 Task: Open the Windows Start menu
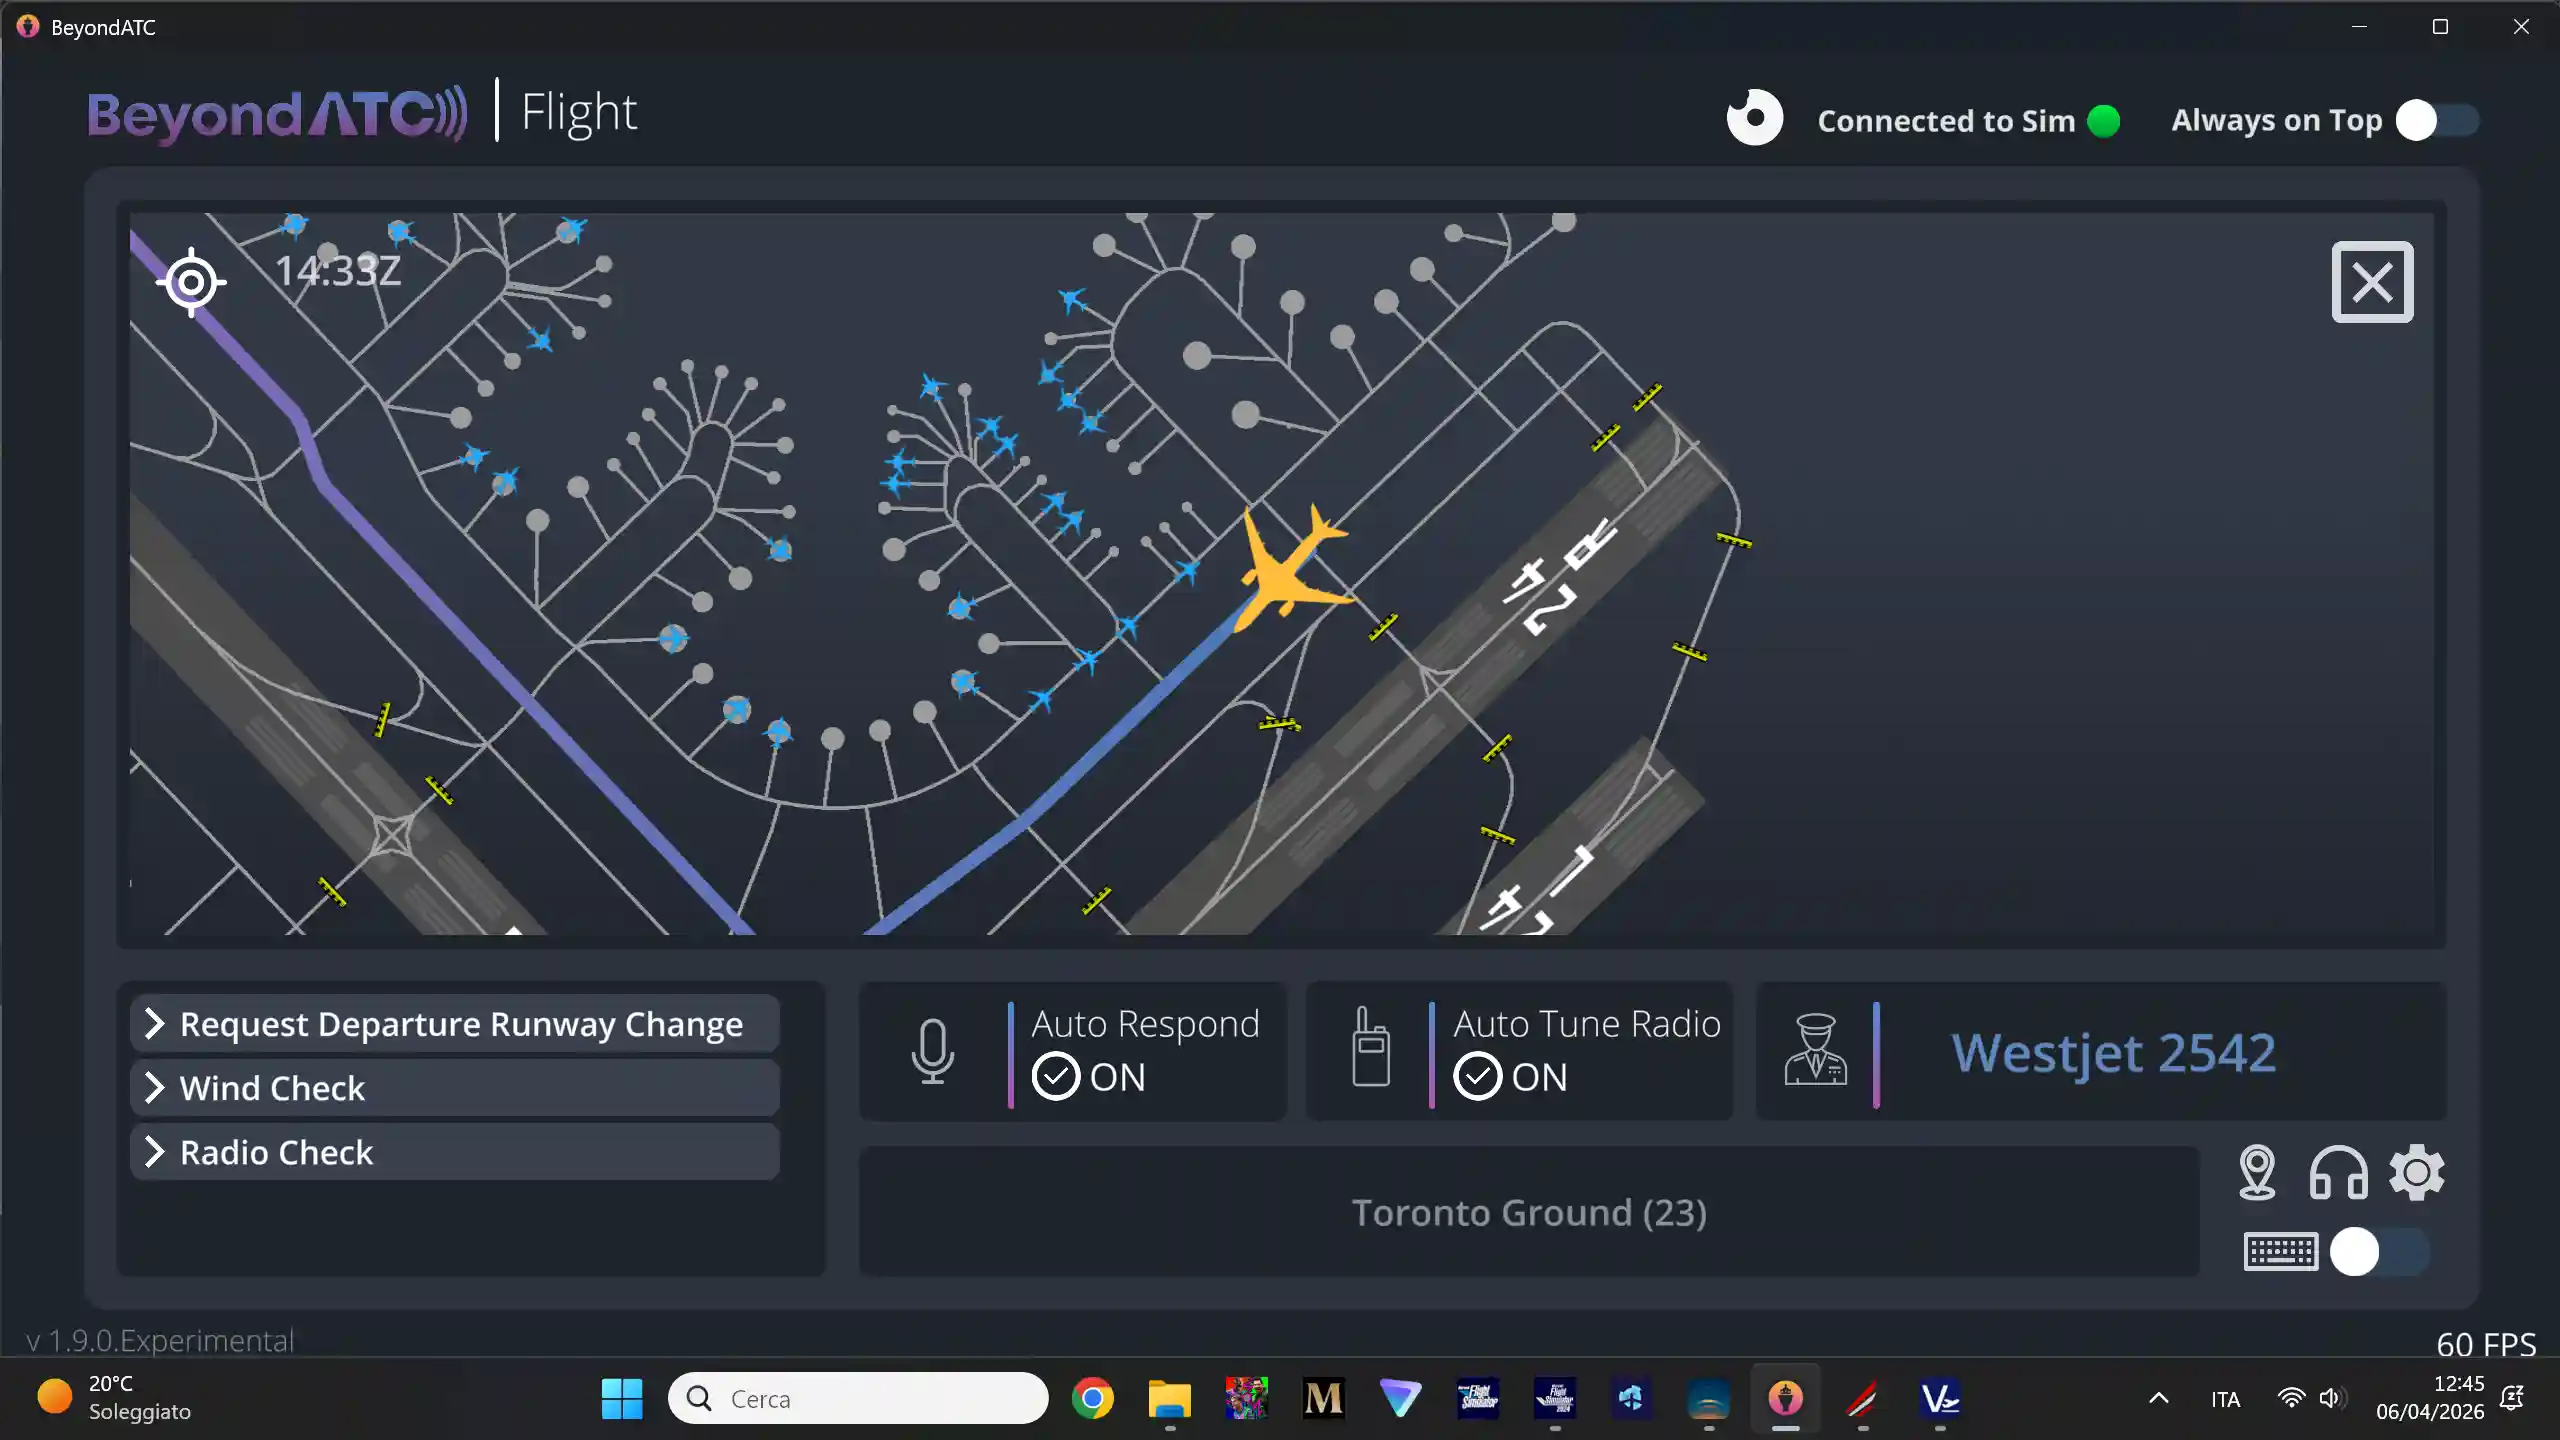(x=622, y=1398)
